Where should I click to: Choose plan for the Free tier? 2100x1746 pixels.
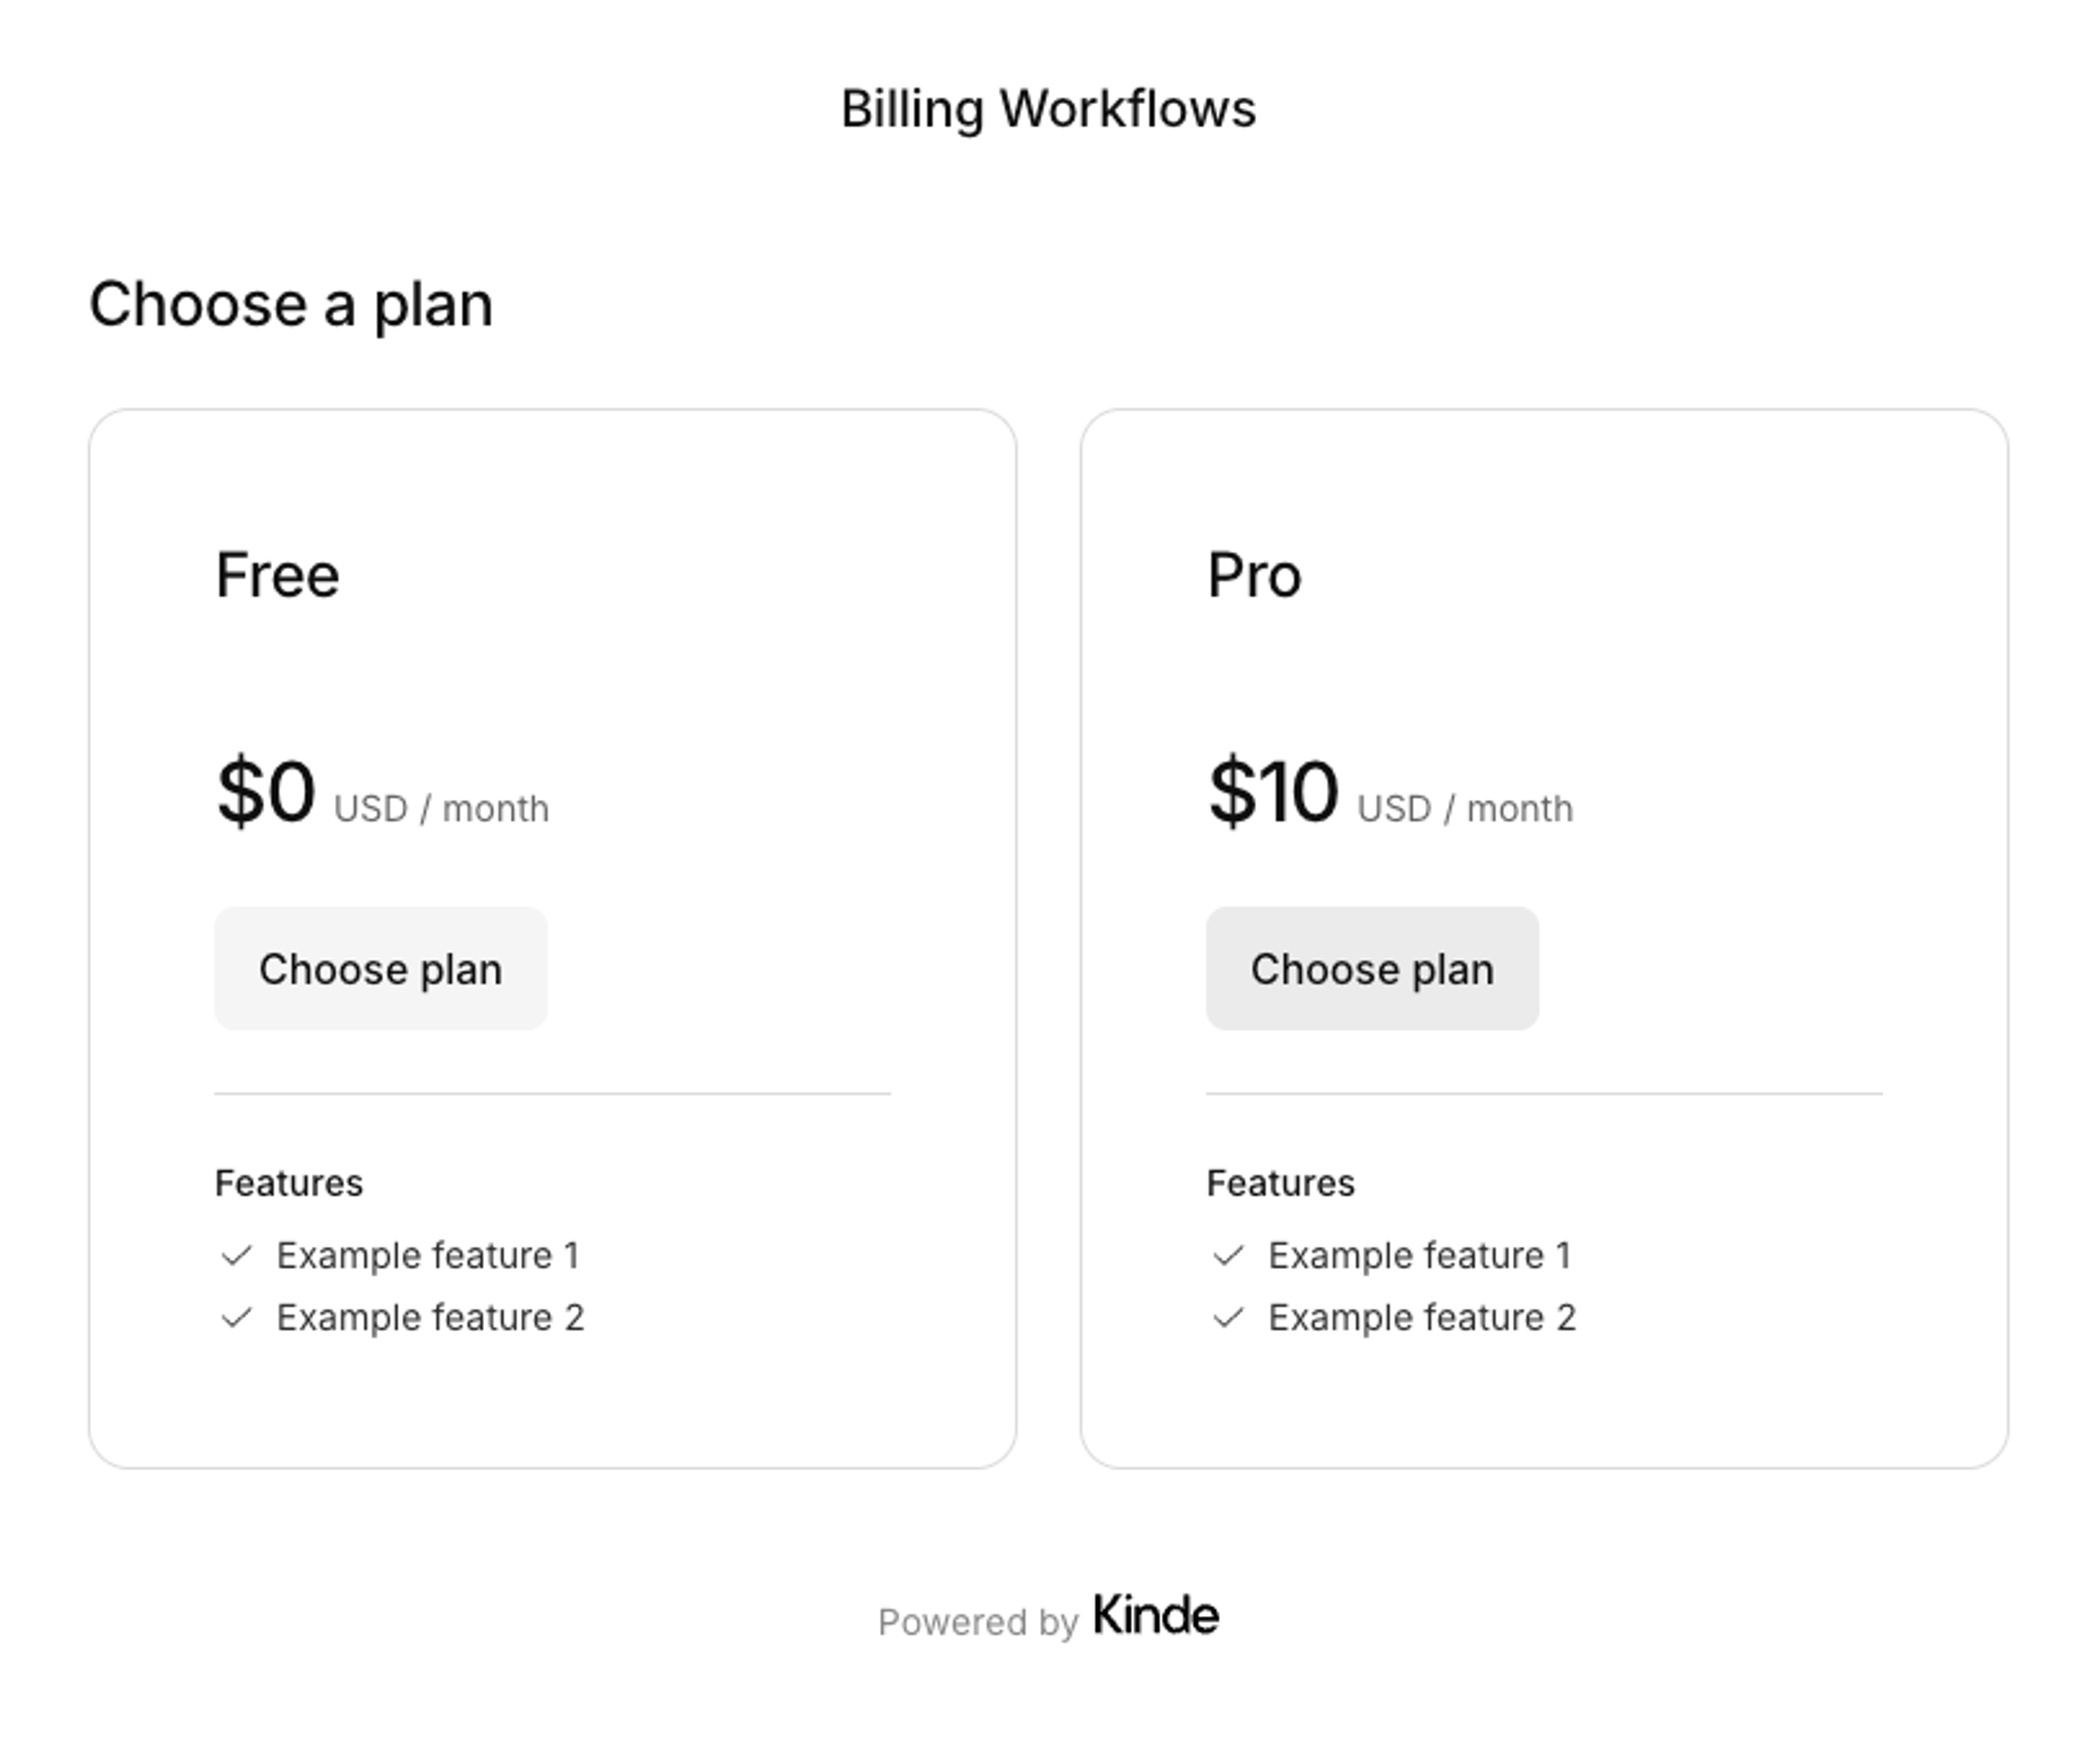[381, 968]
